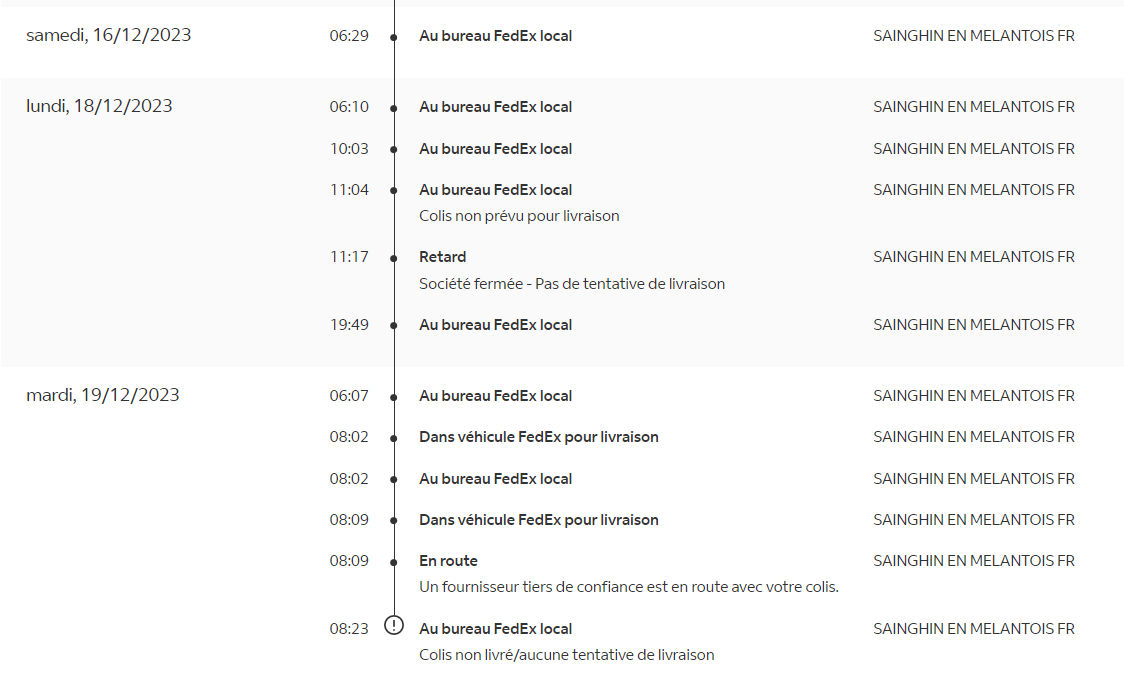Click the timeline dot for Saturday's 06:29 entry
The image size is (1124, 675).
[x=395, y=37]
